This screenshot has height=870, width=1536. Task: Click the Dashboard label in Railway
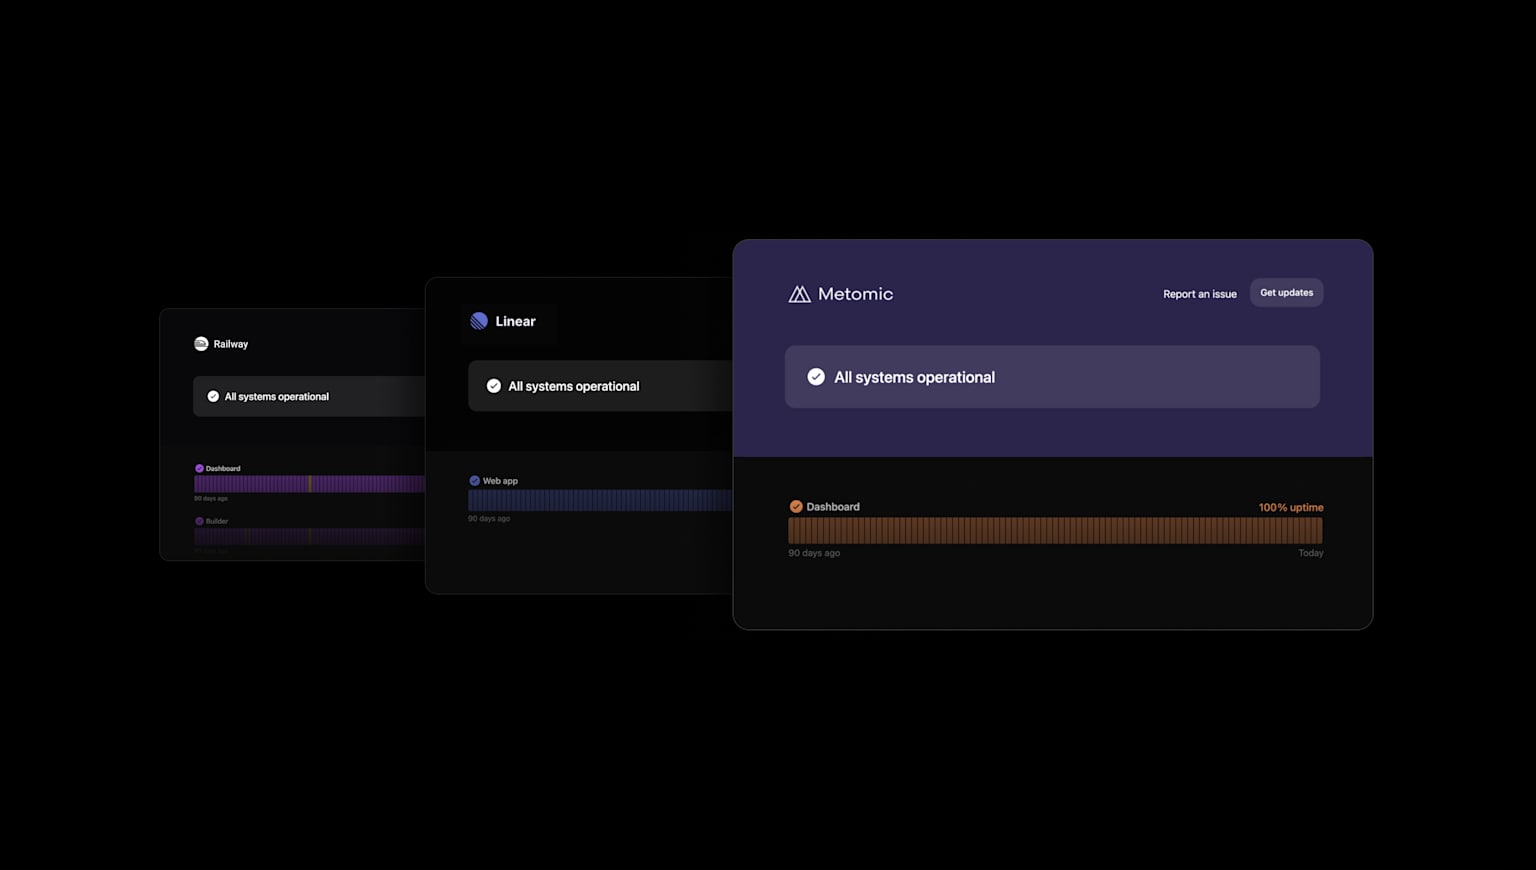[223, 468]
